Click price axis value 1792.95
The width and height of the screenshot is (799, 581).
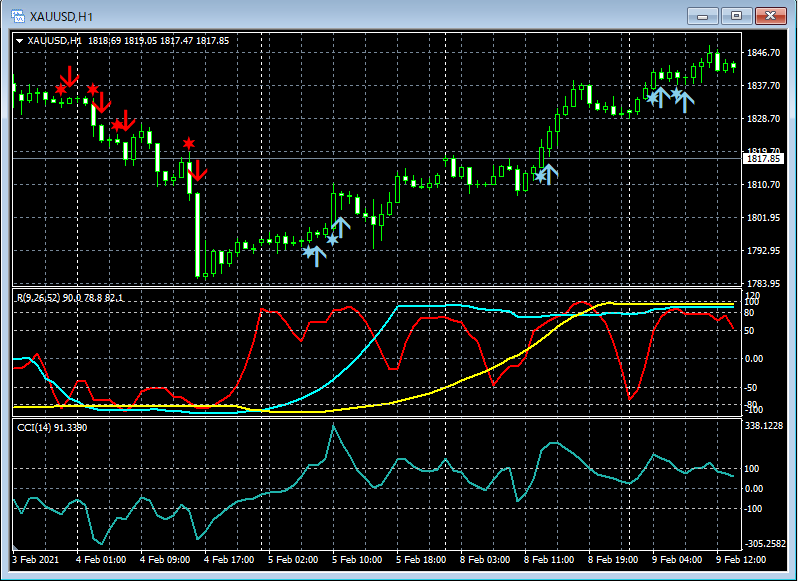(763, 251)
